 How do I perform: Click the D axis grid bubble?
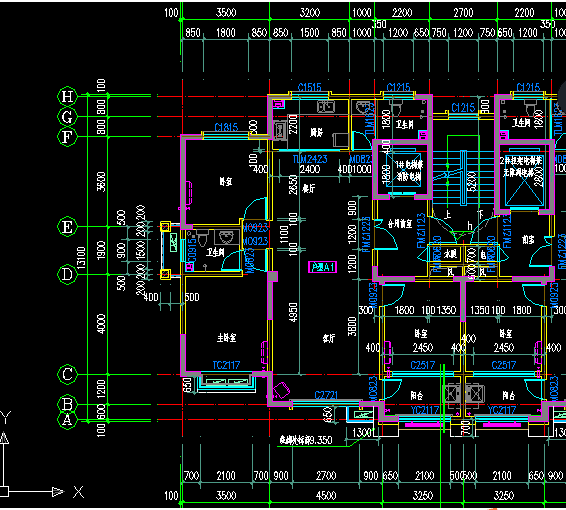point(67,274)
